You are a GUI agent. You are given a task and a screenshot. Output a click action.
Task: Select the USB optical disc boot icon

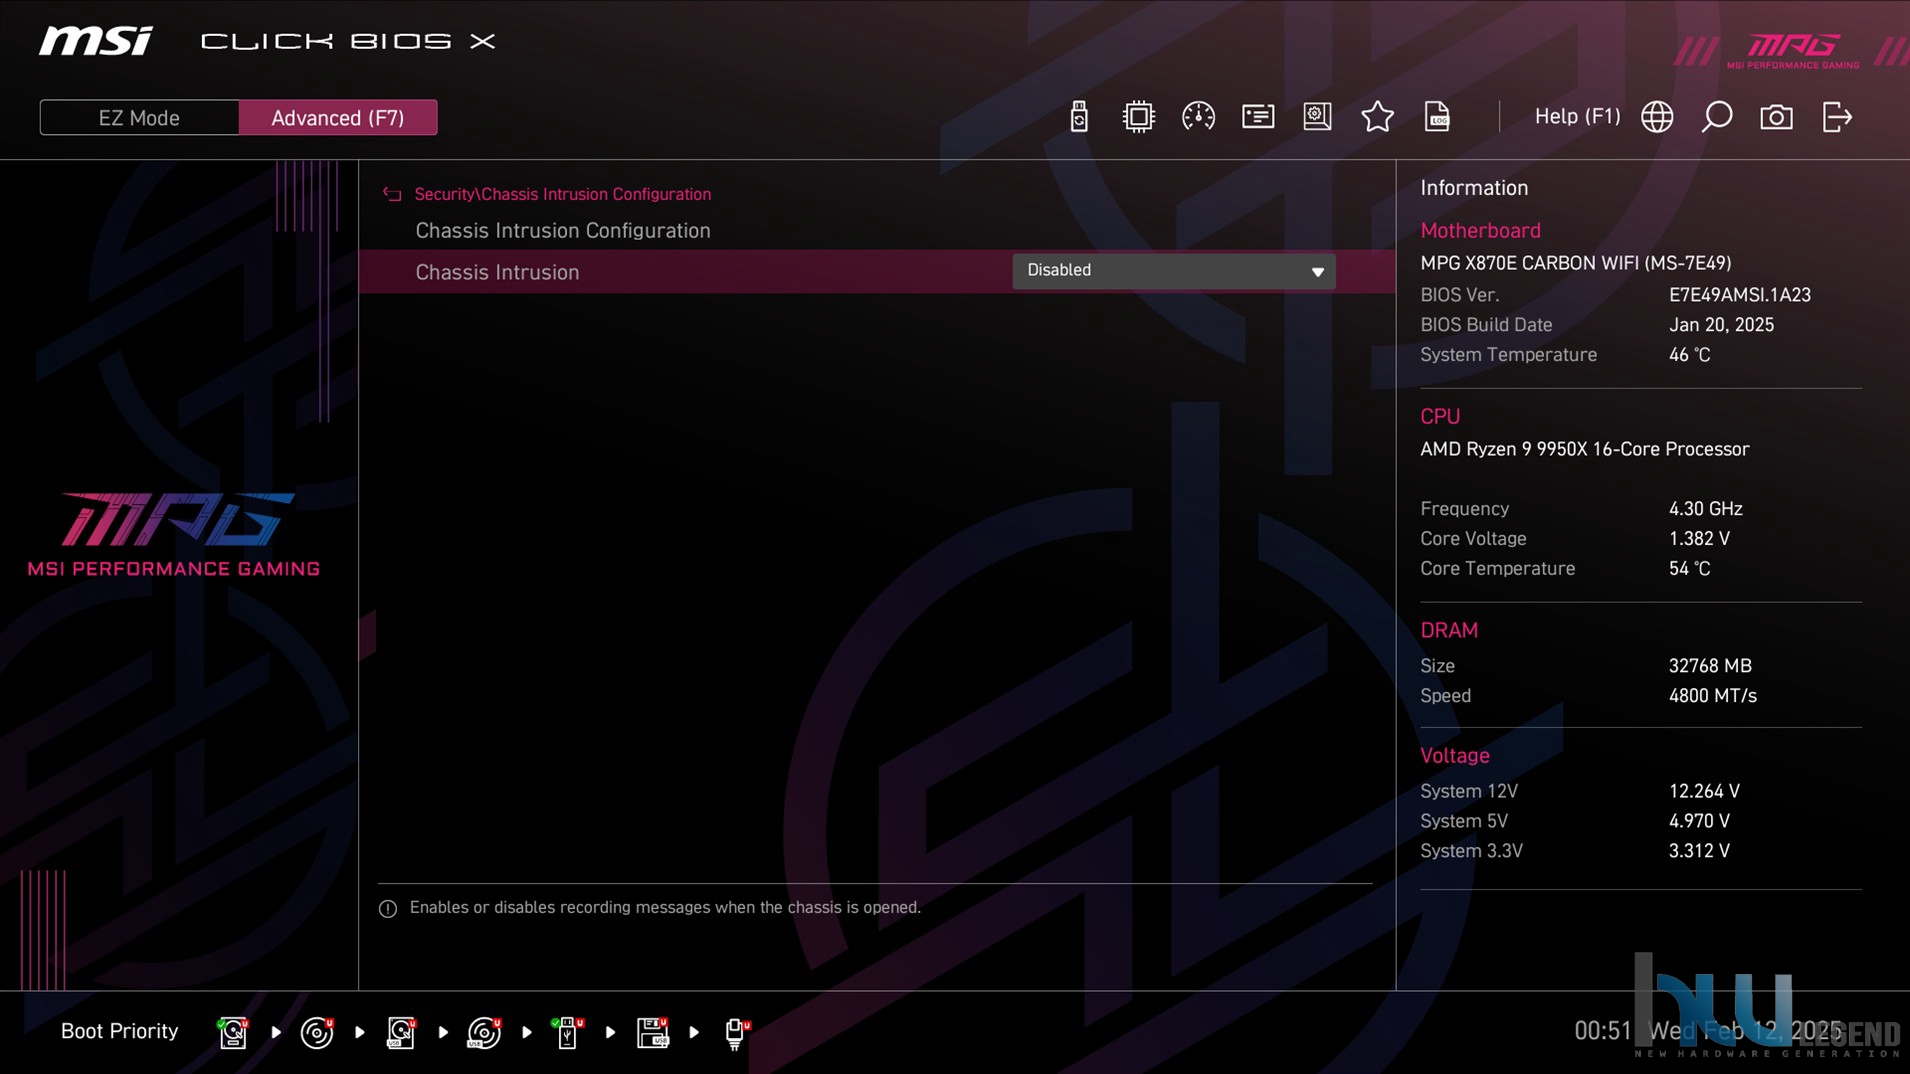pyautogui.click(x=484, y=1032)
